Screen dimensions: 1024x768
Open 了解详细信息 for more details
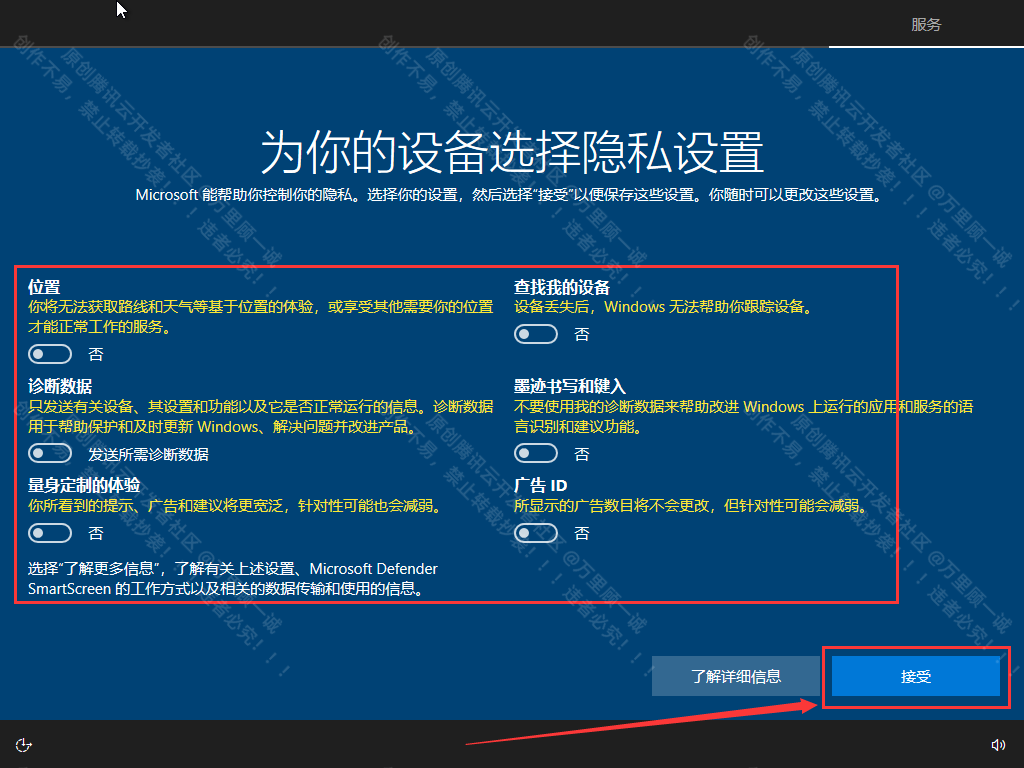[x=736, y=676]
